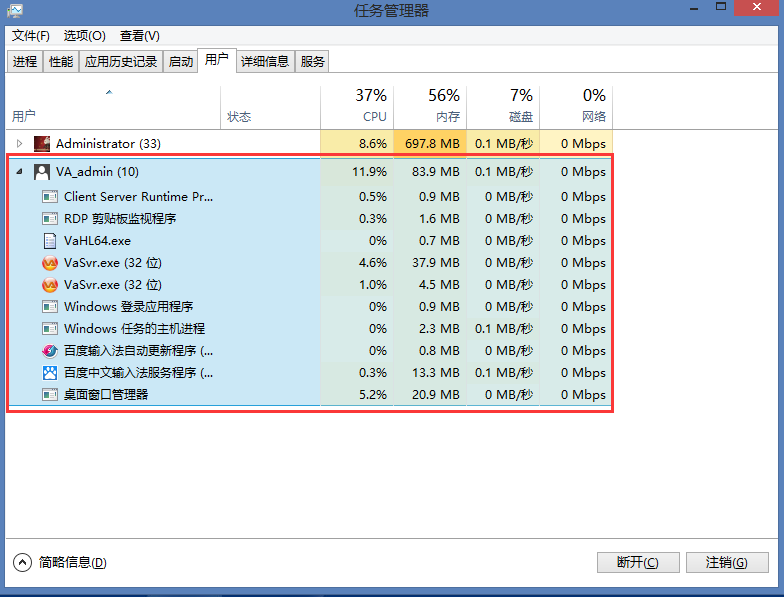This screenshot has height=597, width=784.
Task: Select the Administrator (33) row
Action: point(309,144)
